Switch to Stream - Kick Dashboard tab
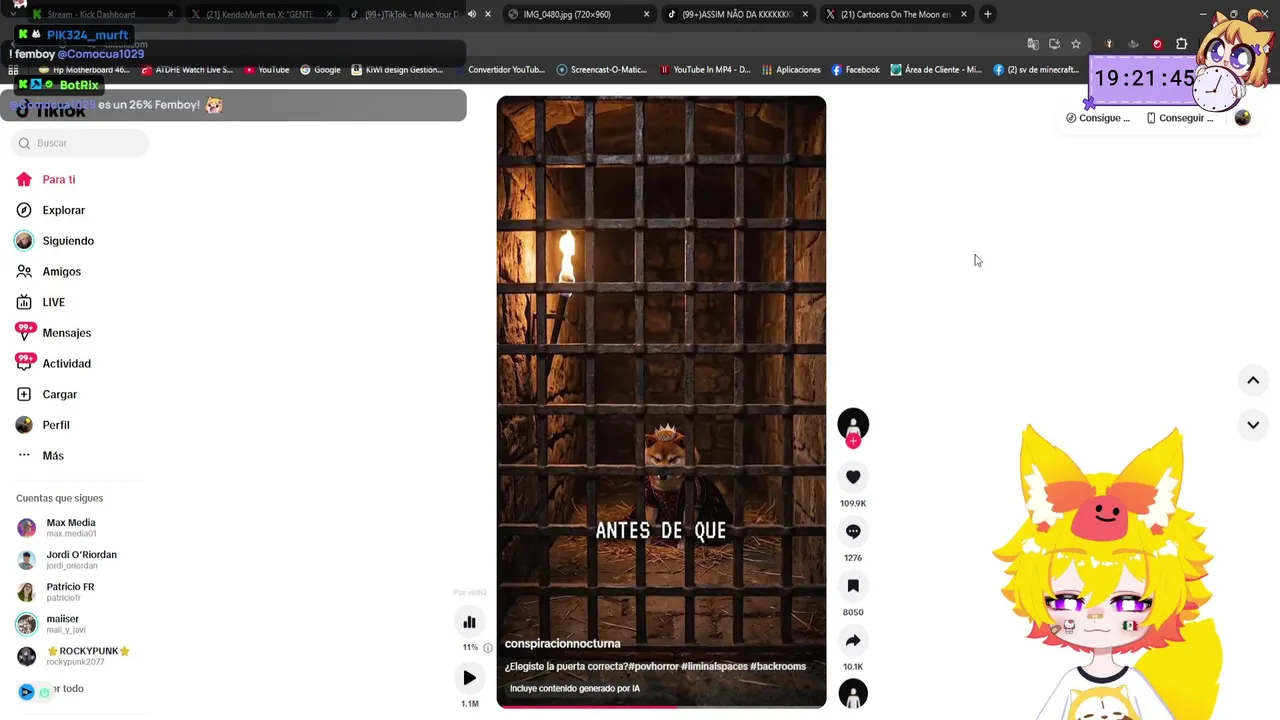 pyautogui.click(x=95, y=14)
